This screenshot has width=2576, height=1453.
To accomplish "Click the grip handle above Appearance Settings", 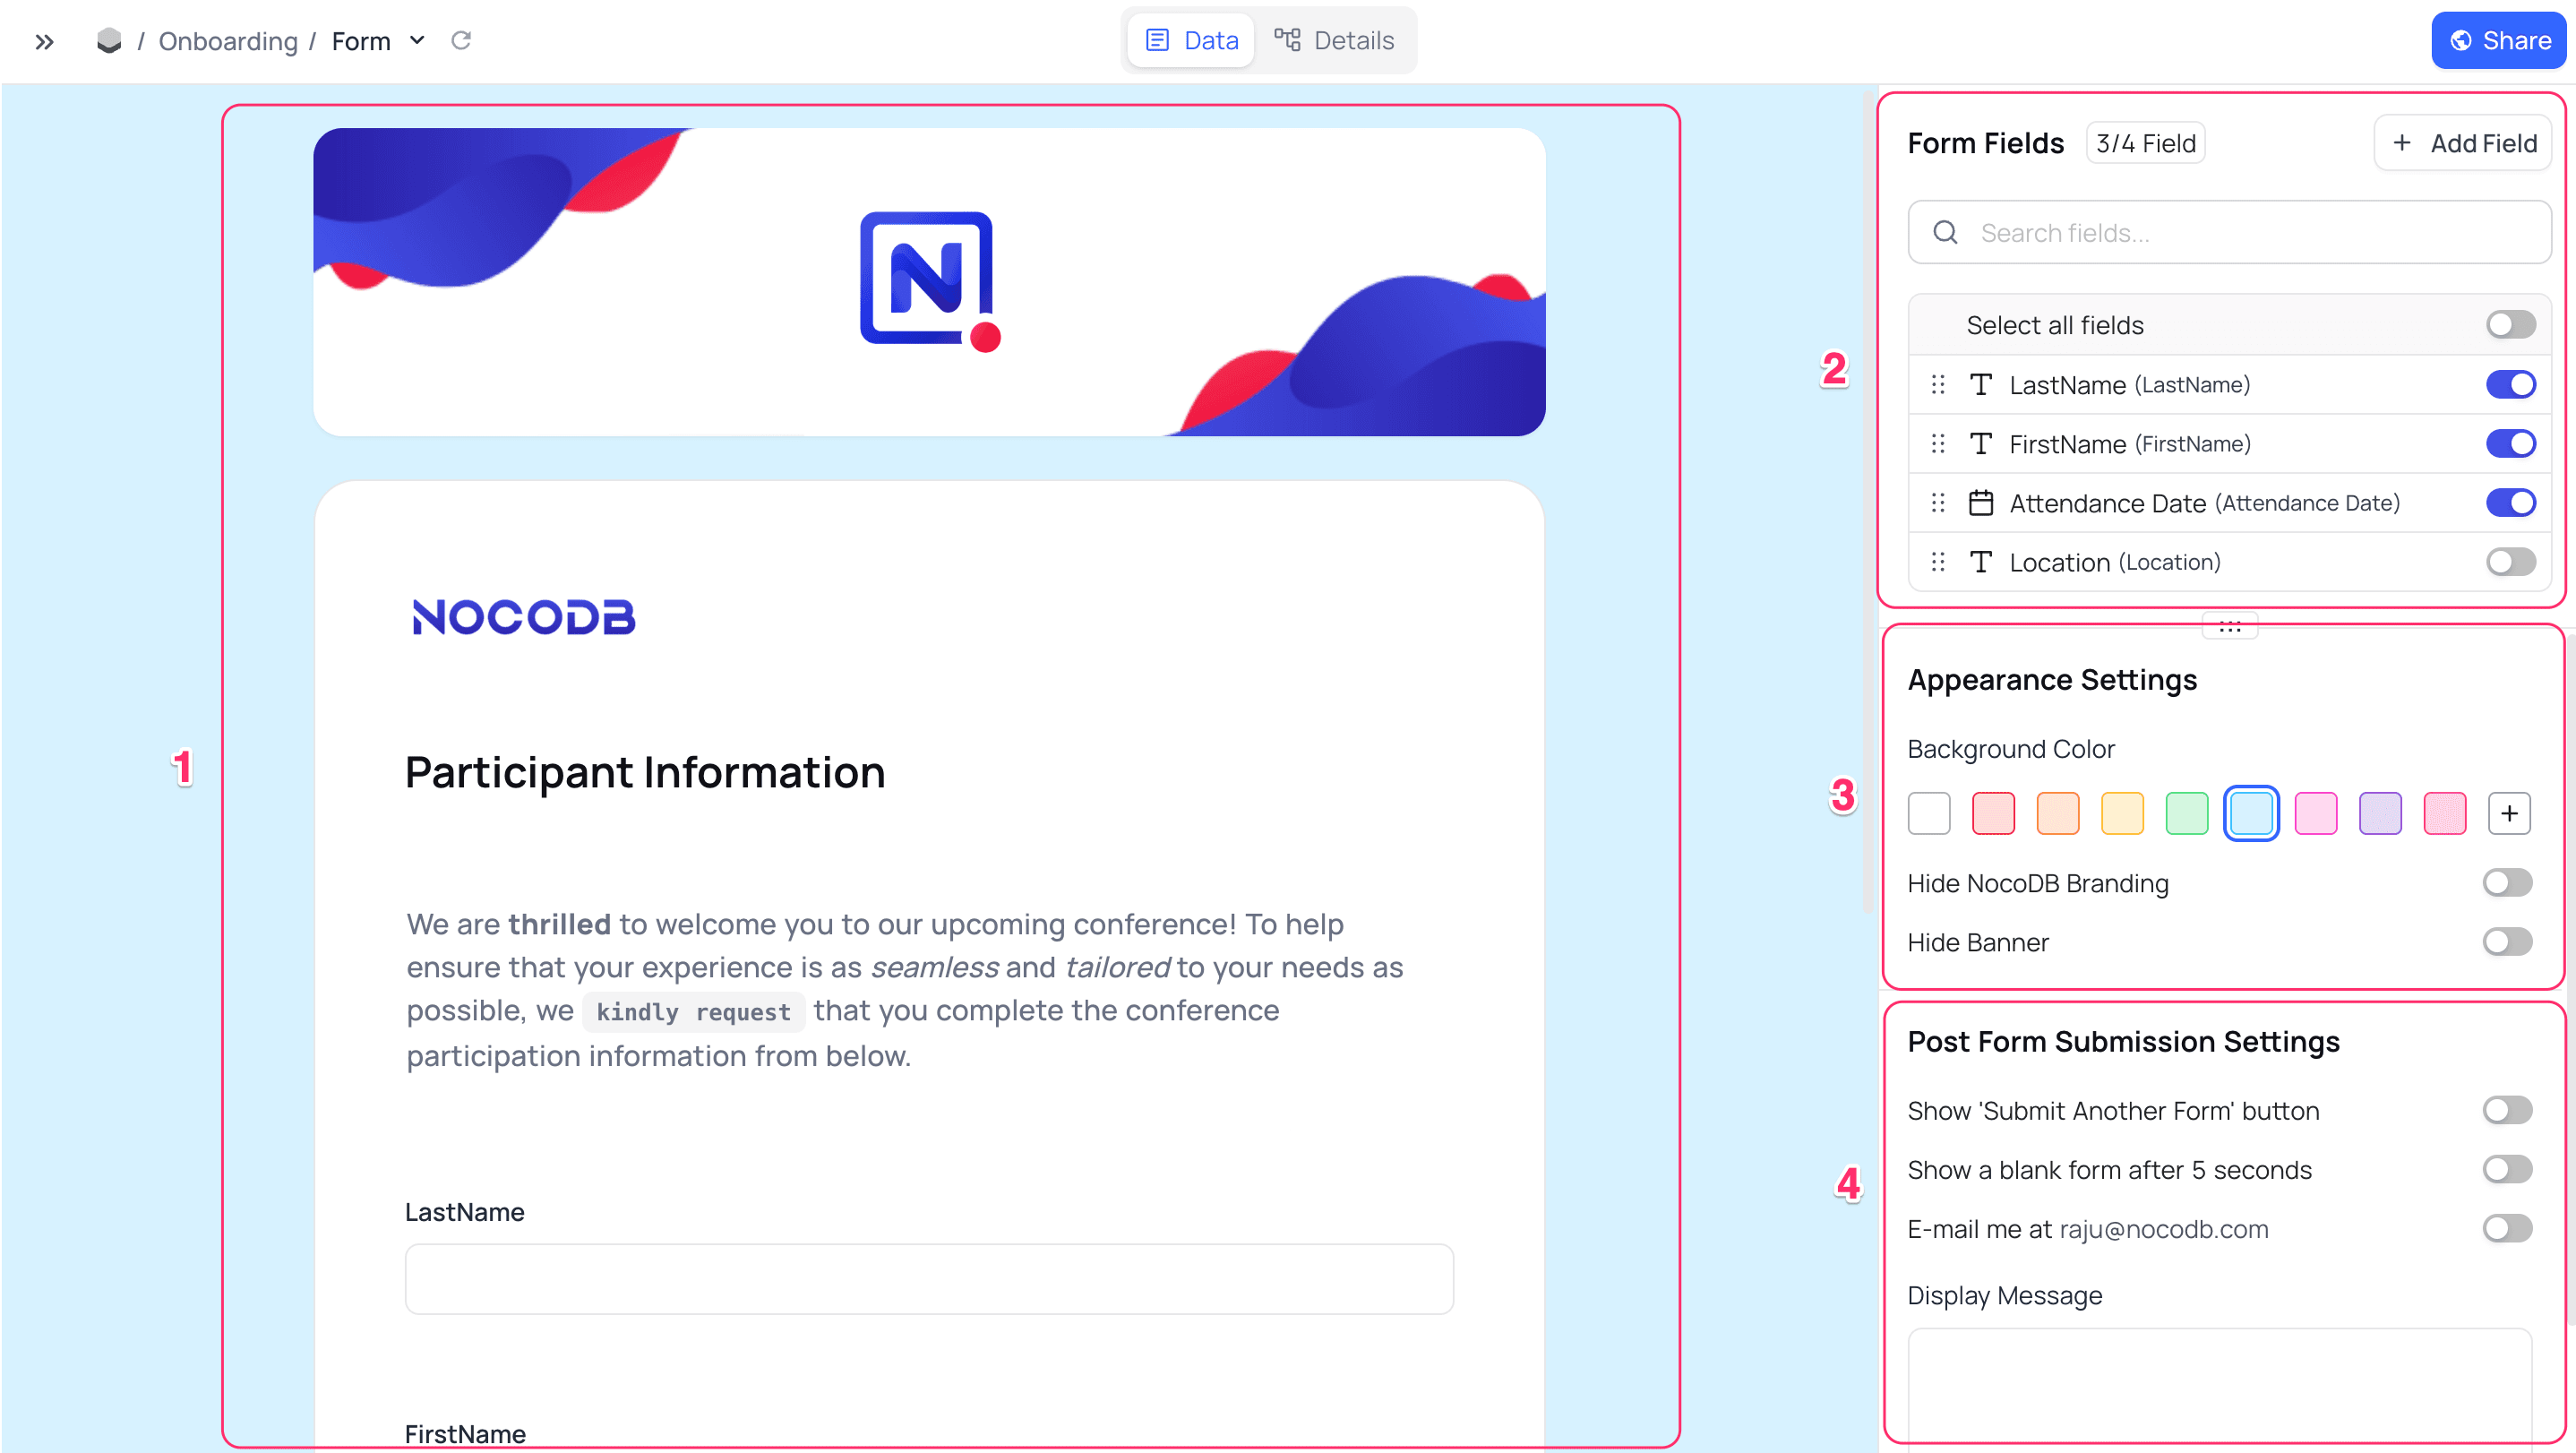I will click(x=2229, y=625).
